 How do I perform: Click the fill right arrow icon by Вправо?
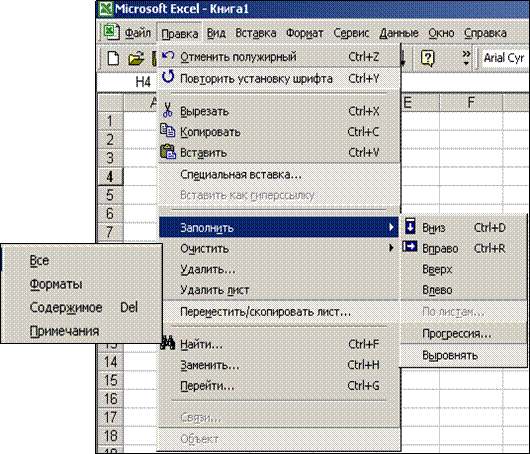point(410,247)
